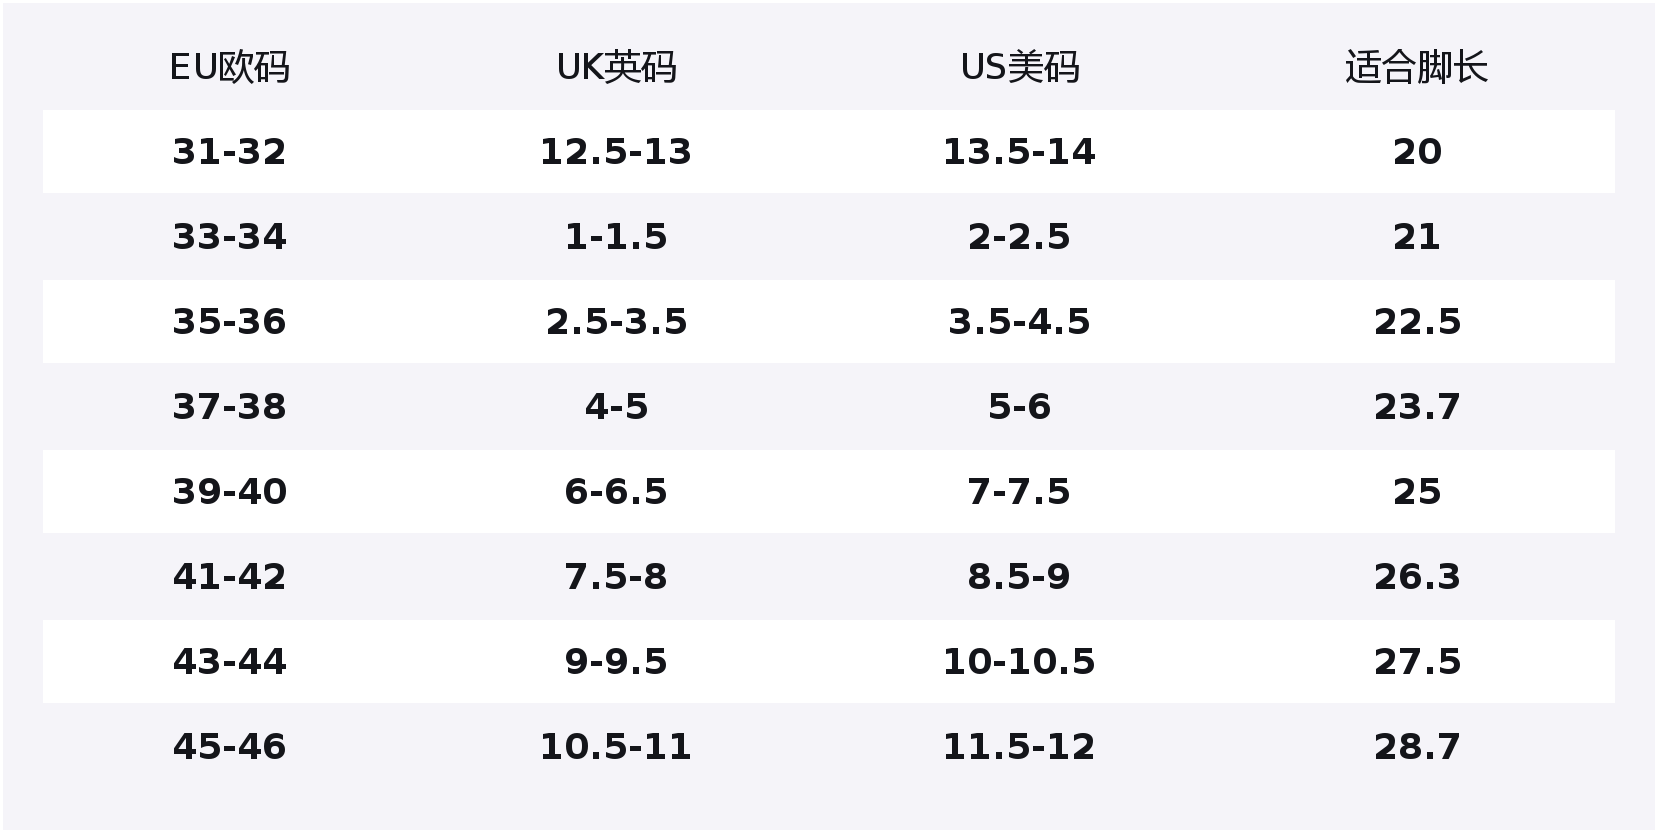The width and height of the screenshot is (1658, 833).
Task: Select the UK size 12.5-13 cell
Action: (x=616, y=152)
